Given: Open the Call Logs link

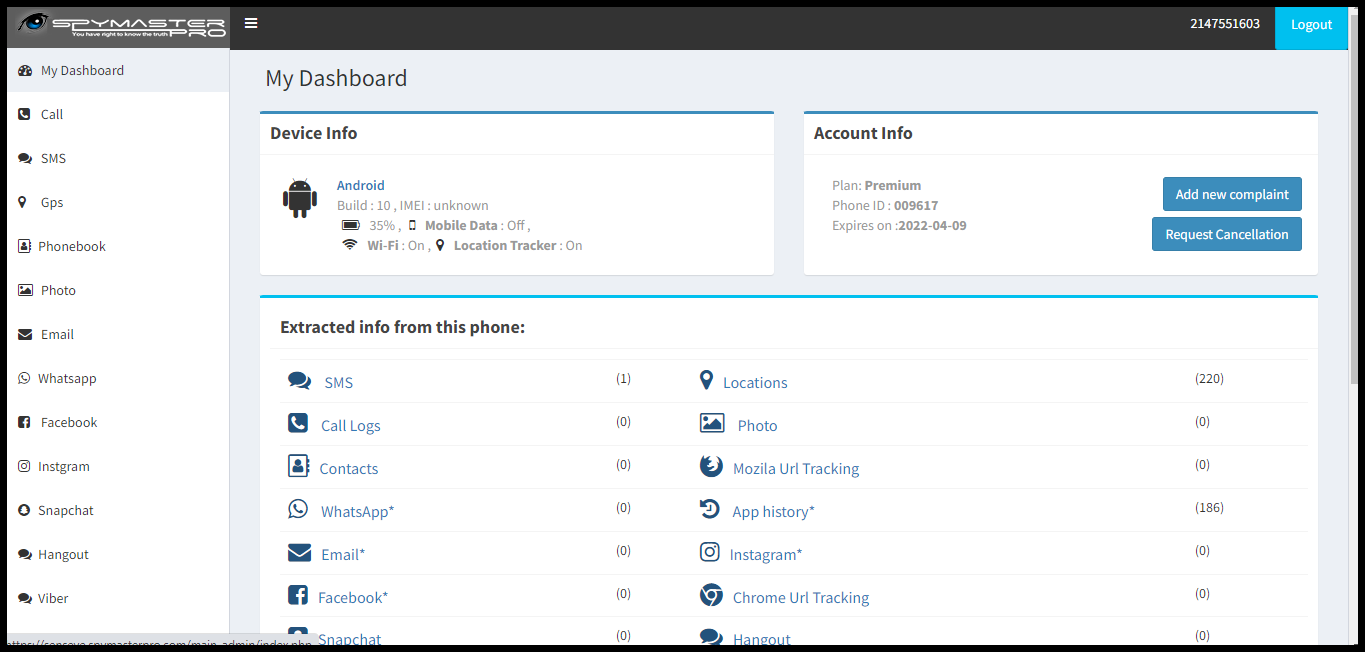Looking at the screenshot, I should (351, 425).
